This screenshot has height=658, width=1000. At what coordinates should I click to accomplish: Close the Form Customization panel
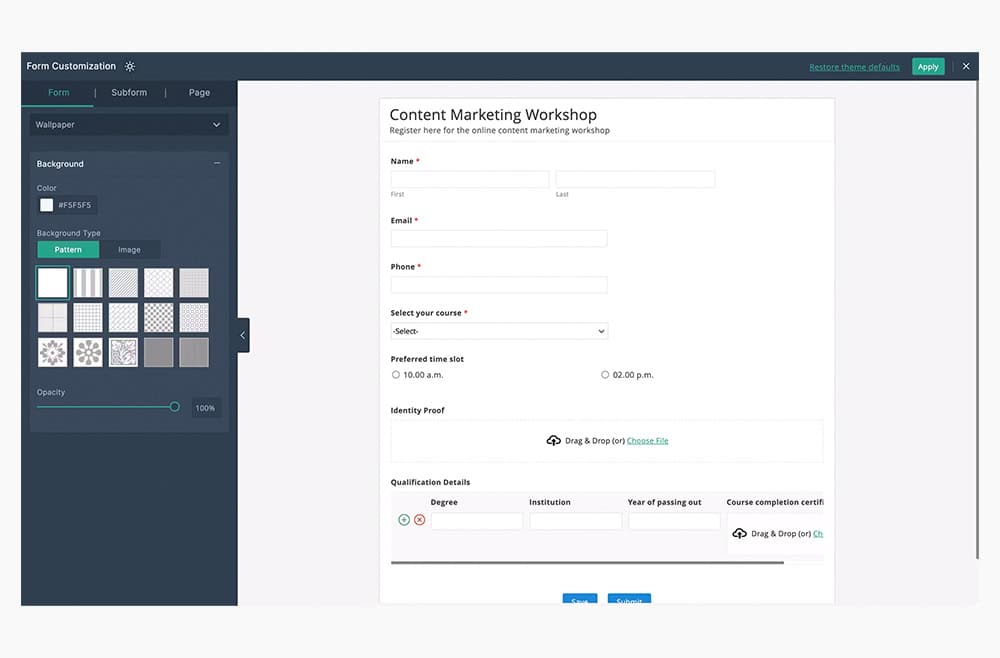pyautogui.click(x=966, y=66)
